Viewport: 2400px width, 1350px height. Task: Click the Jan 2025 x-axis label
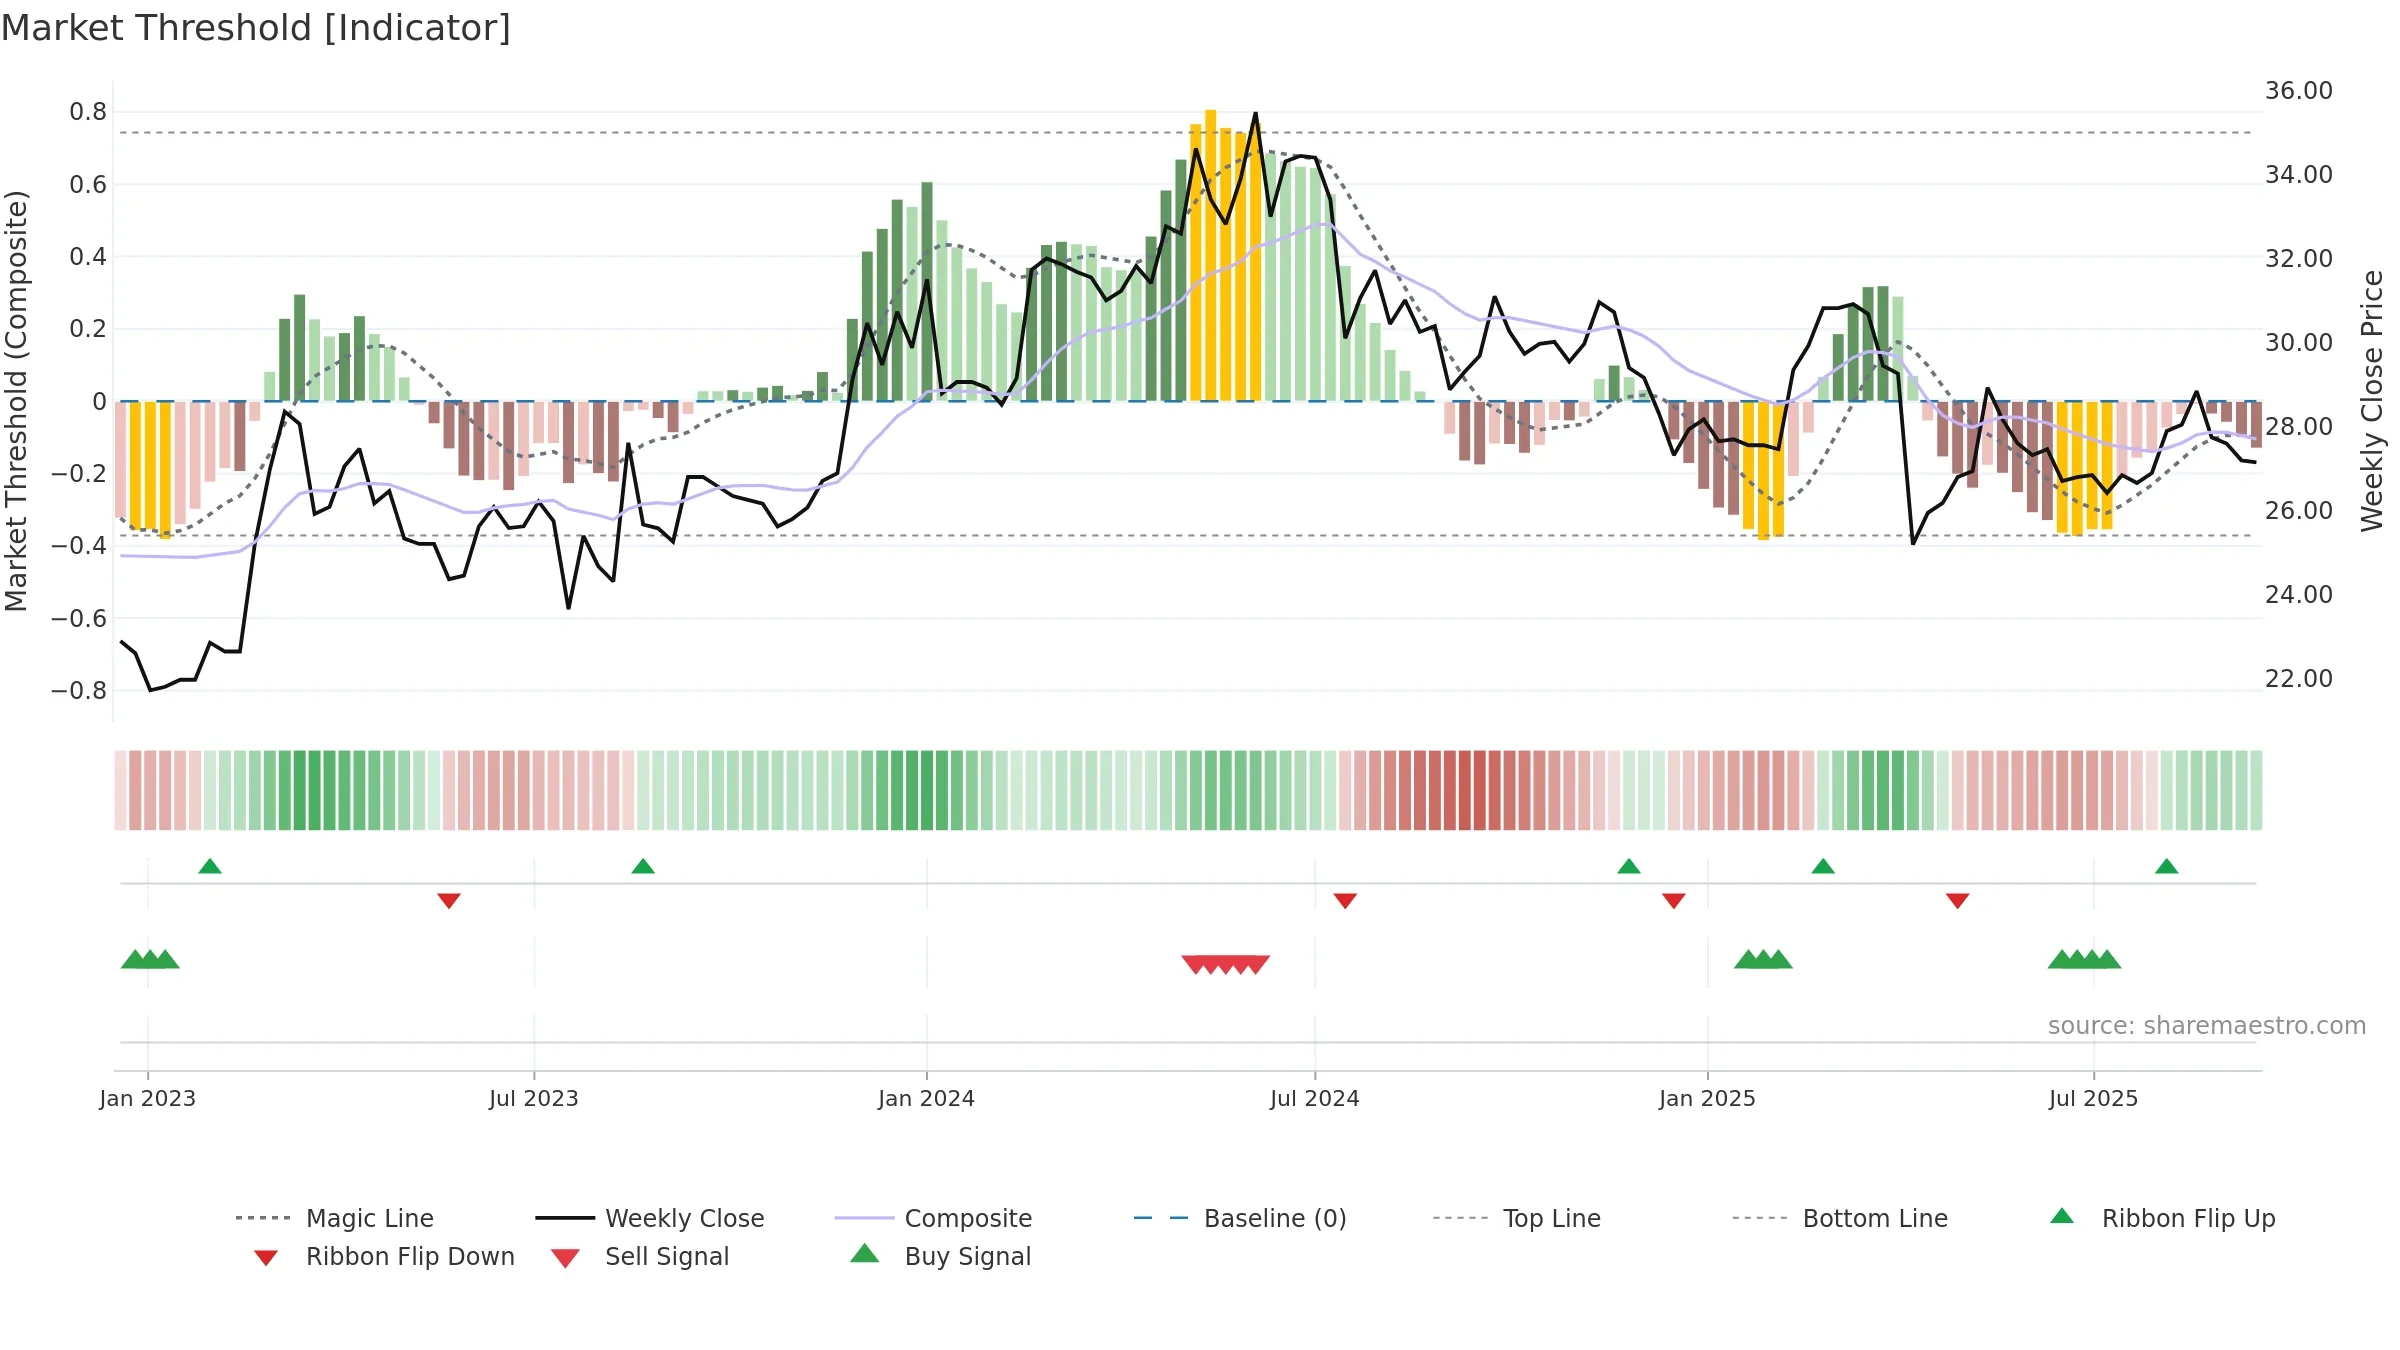pos(1708,1099)
